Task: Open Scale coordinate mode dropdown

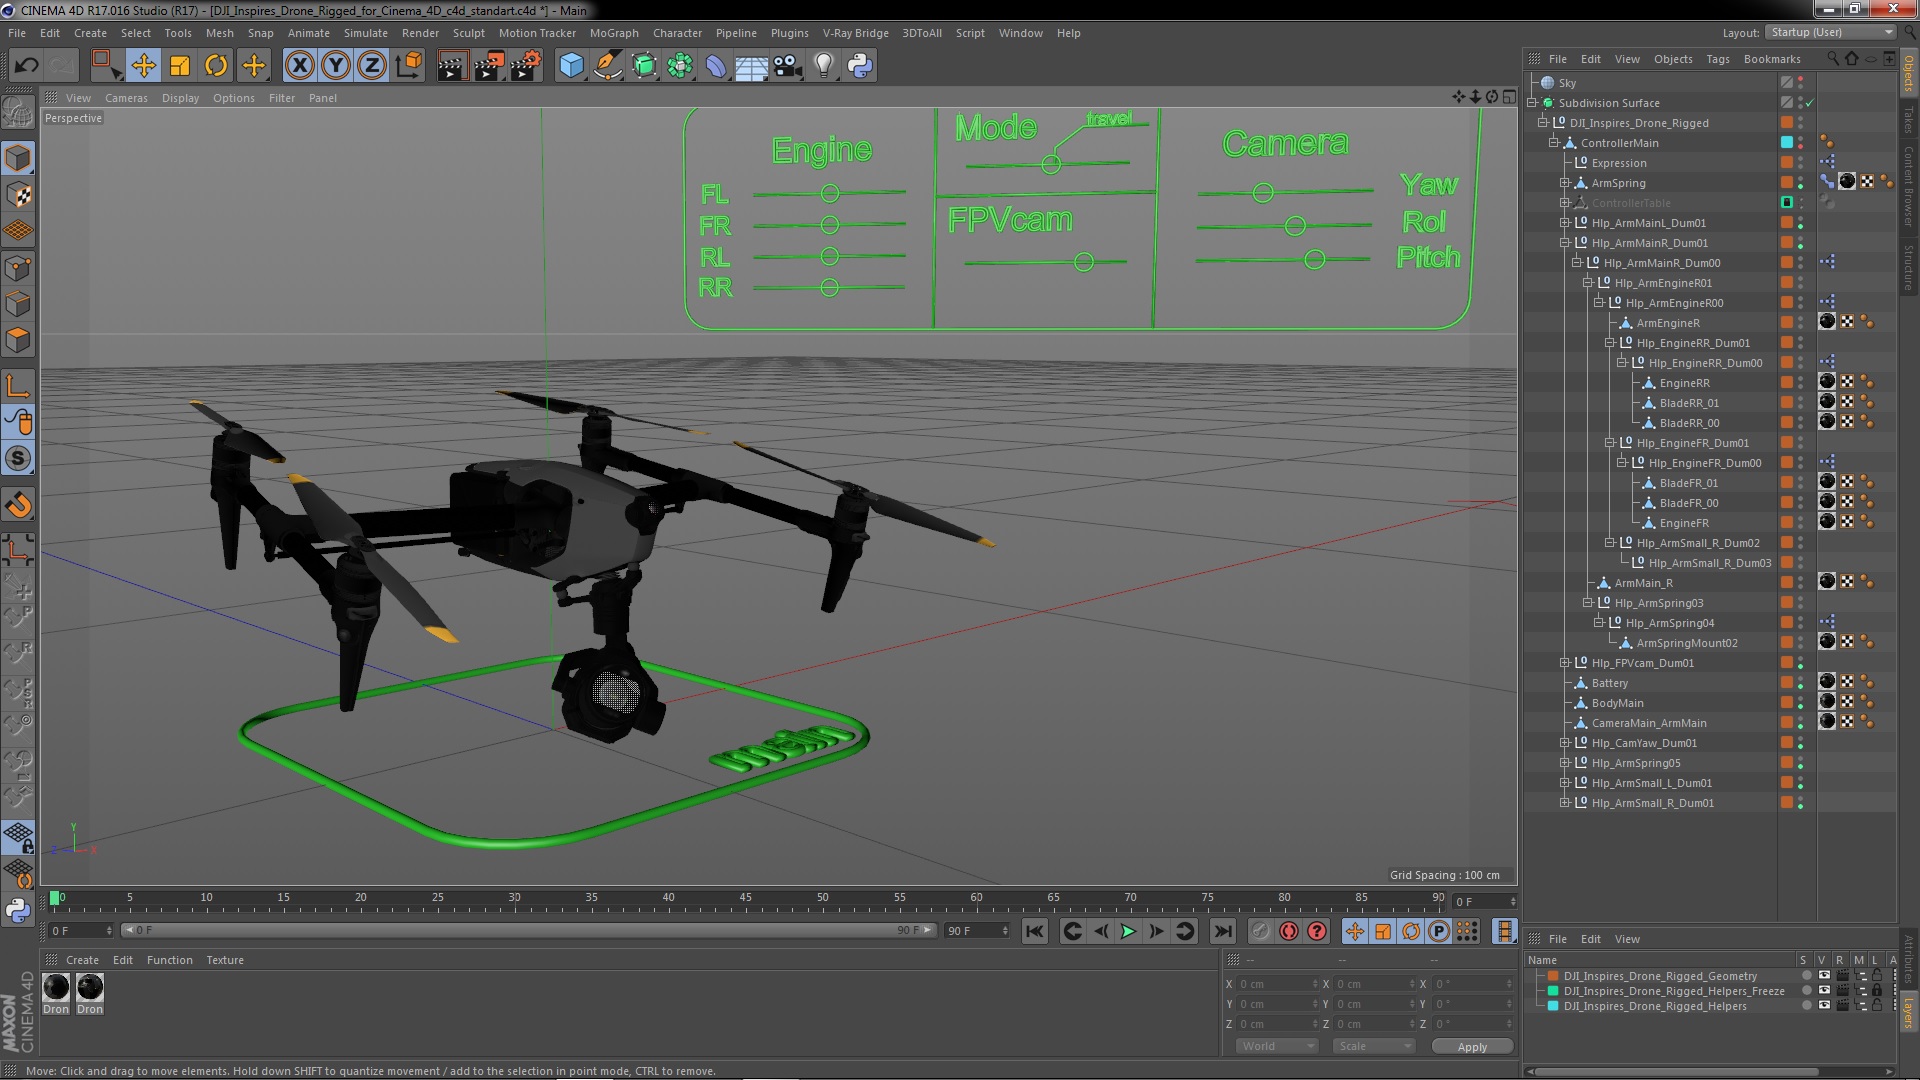Action: point(1374,1046)
